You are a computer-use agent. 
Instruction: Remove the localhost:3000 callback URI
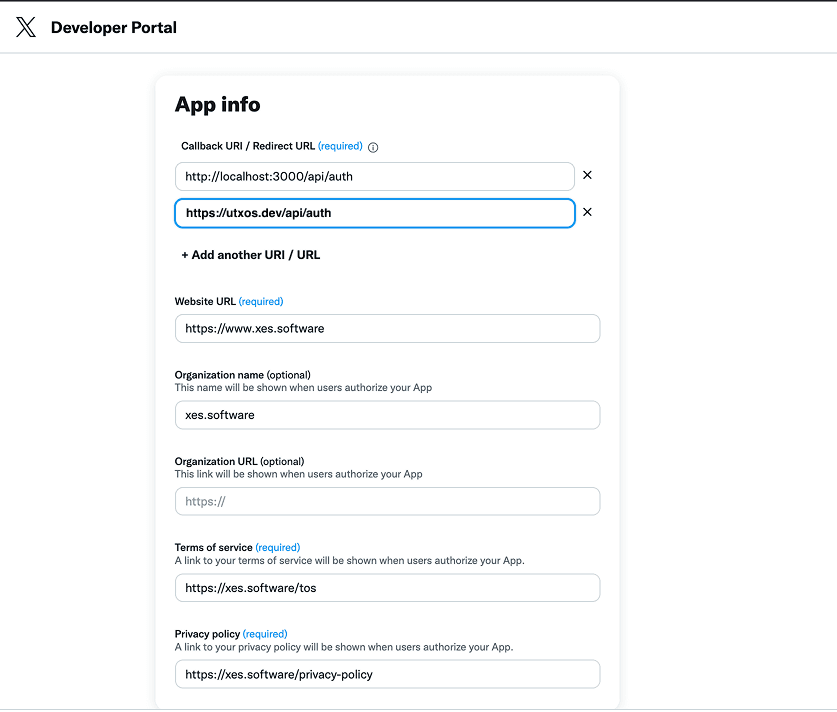(x=587, y=175)
